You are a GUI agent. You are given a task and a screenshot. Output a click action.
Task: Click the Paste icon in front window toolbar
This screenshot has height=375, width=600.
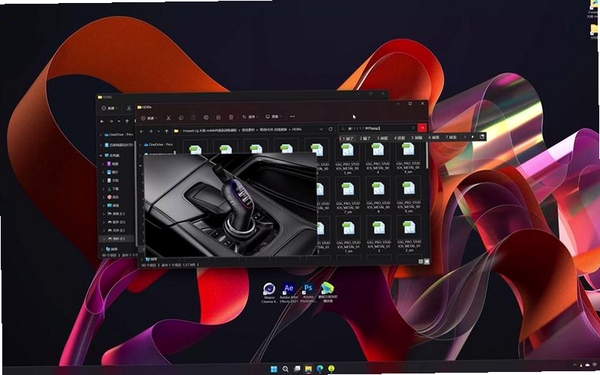pos(193,117)
